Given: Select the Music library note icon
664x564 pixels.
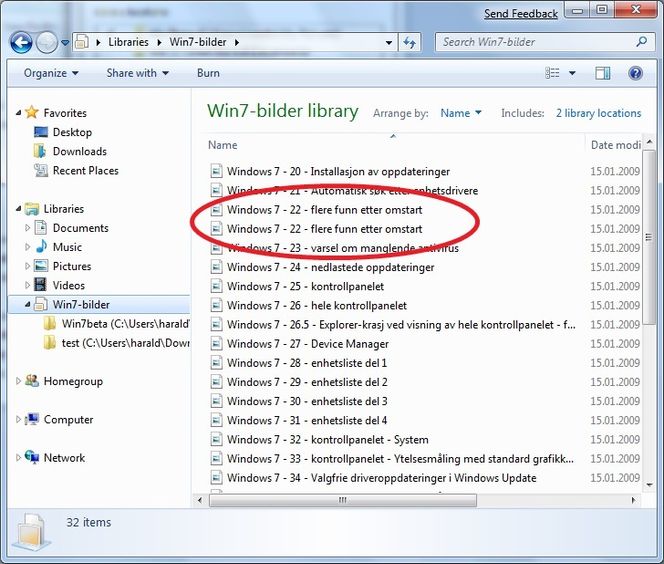Looking at the screenshot, I should 41,247.
